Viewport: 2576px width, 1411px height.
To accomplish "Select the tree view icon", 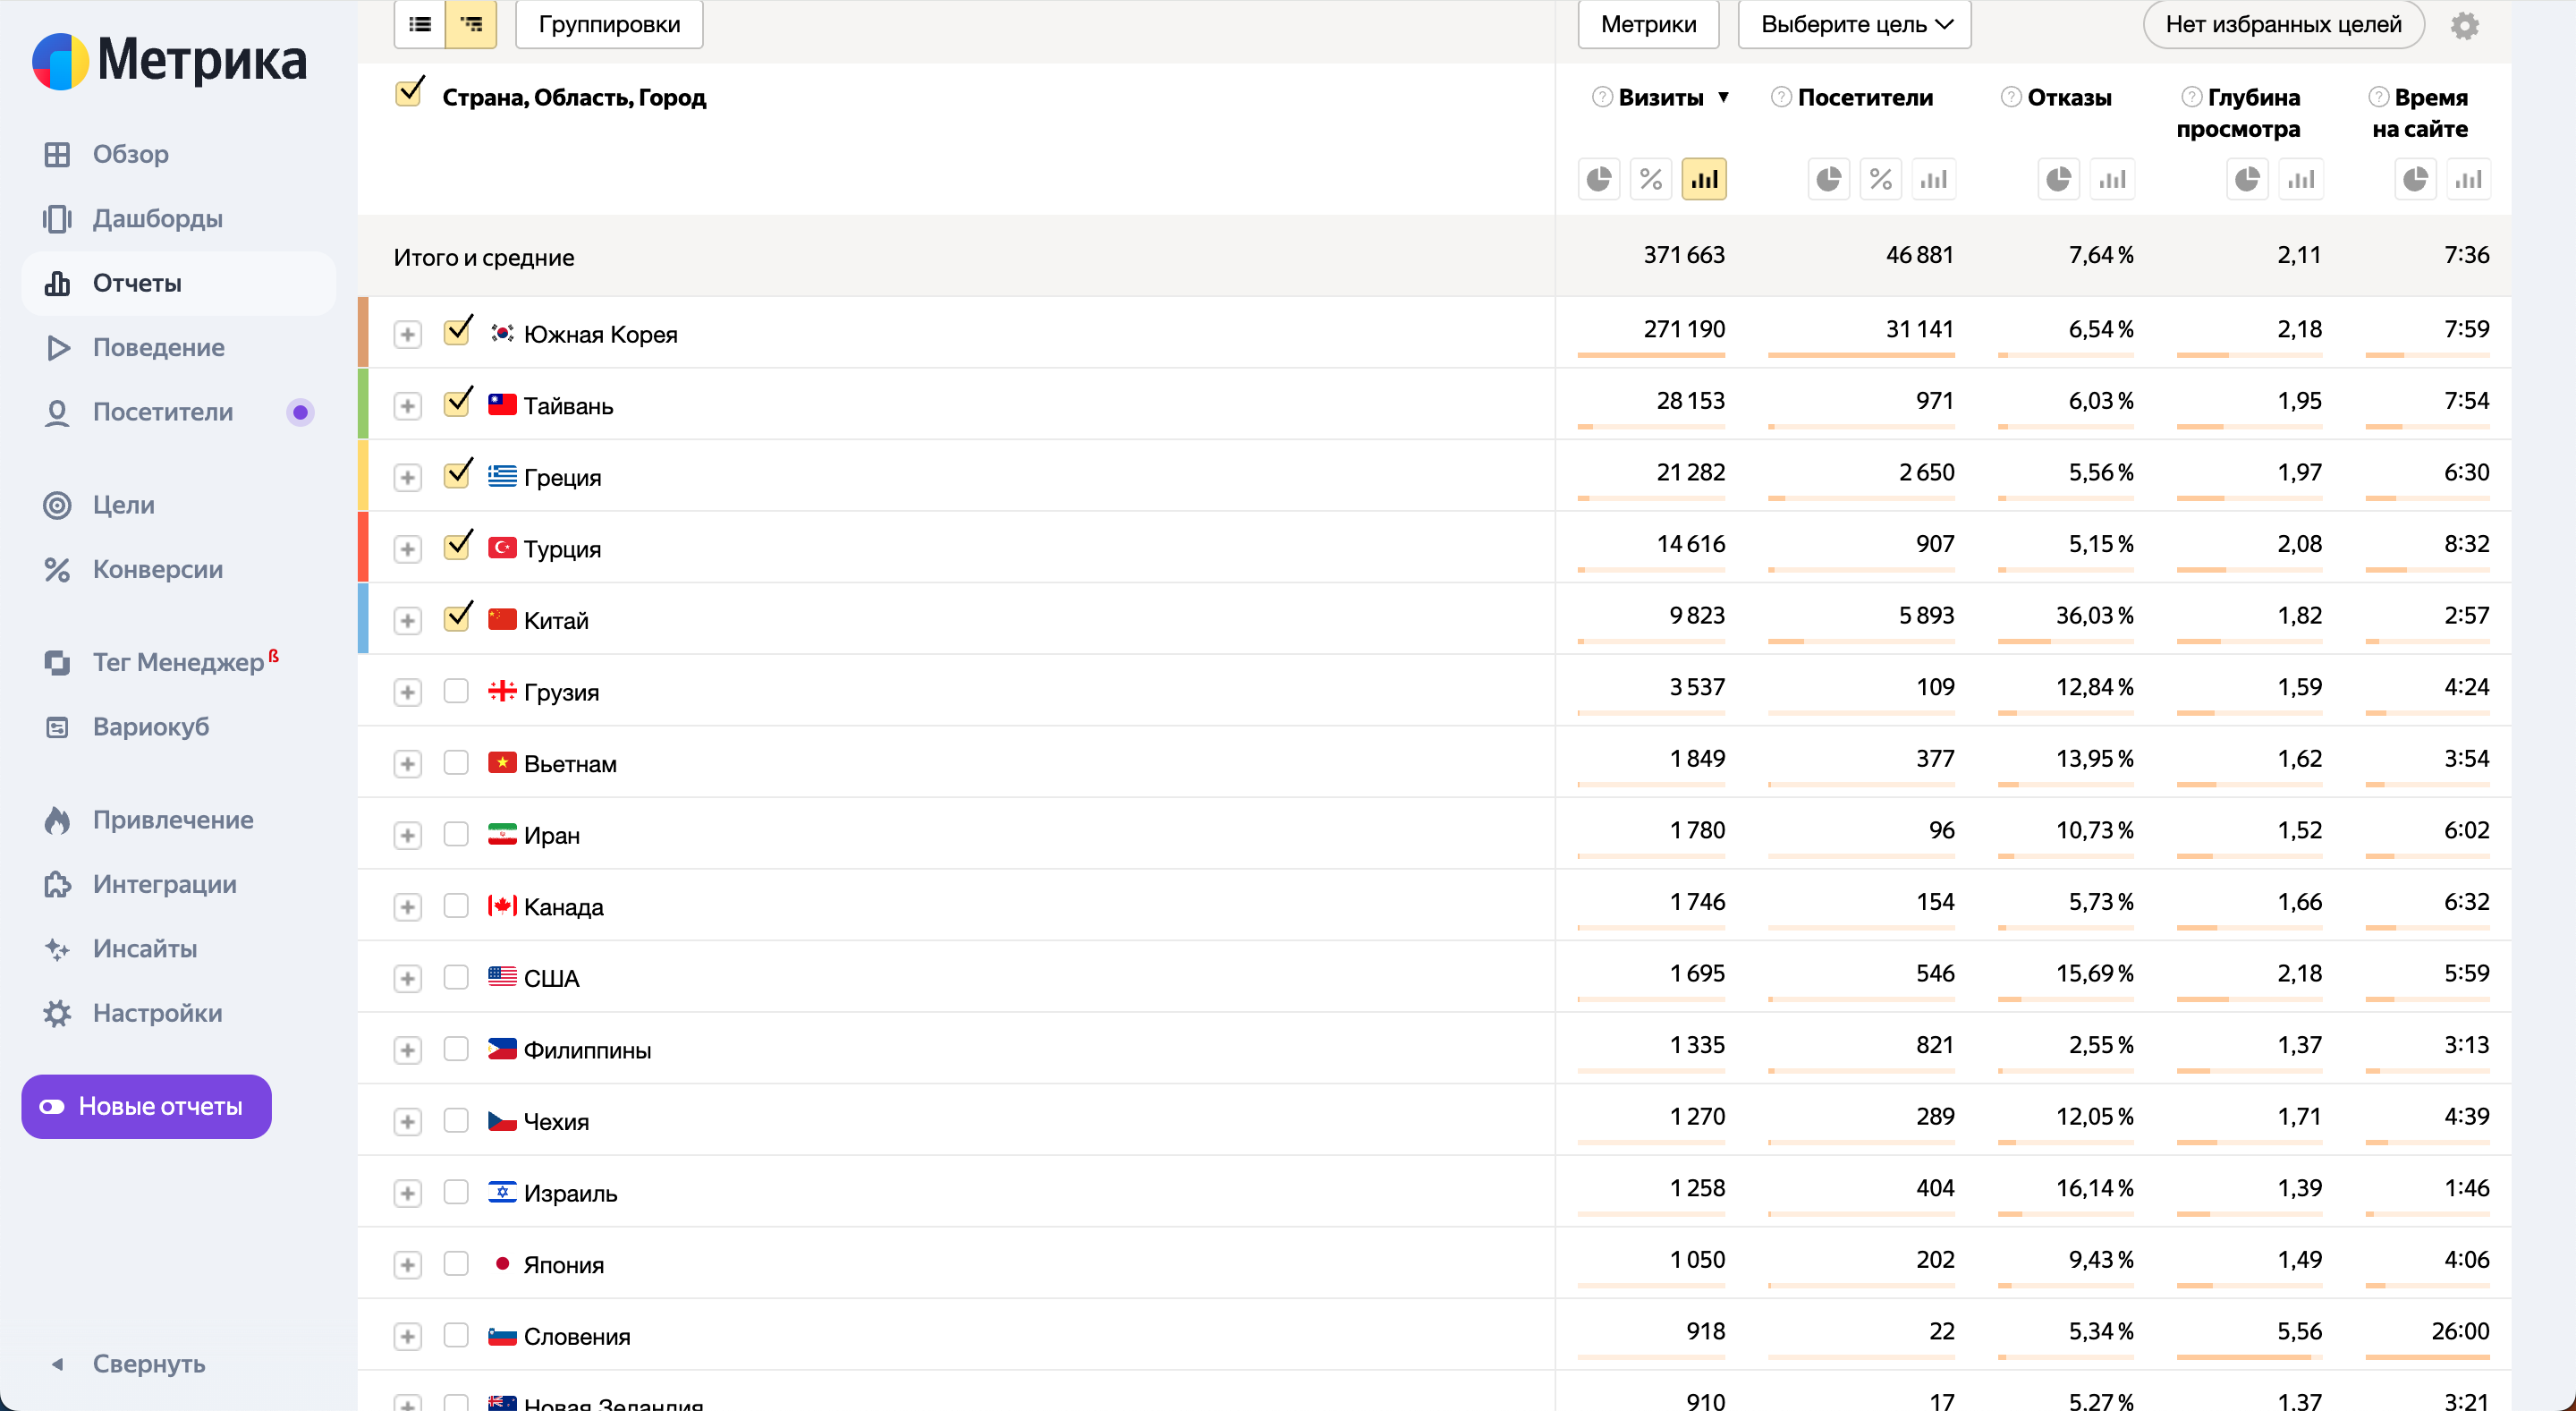I will pos(471,24).
